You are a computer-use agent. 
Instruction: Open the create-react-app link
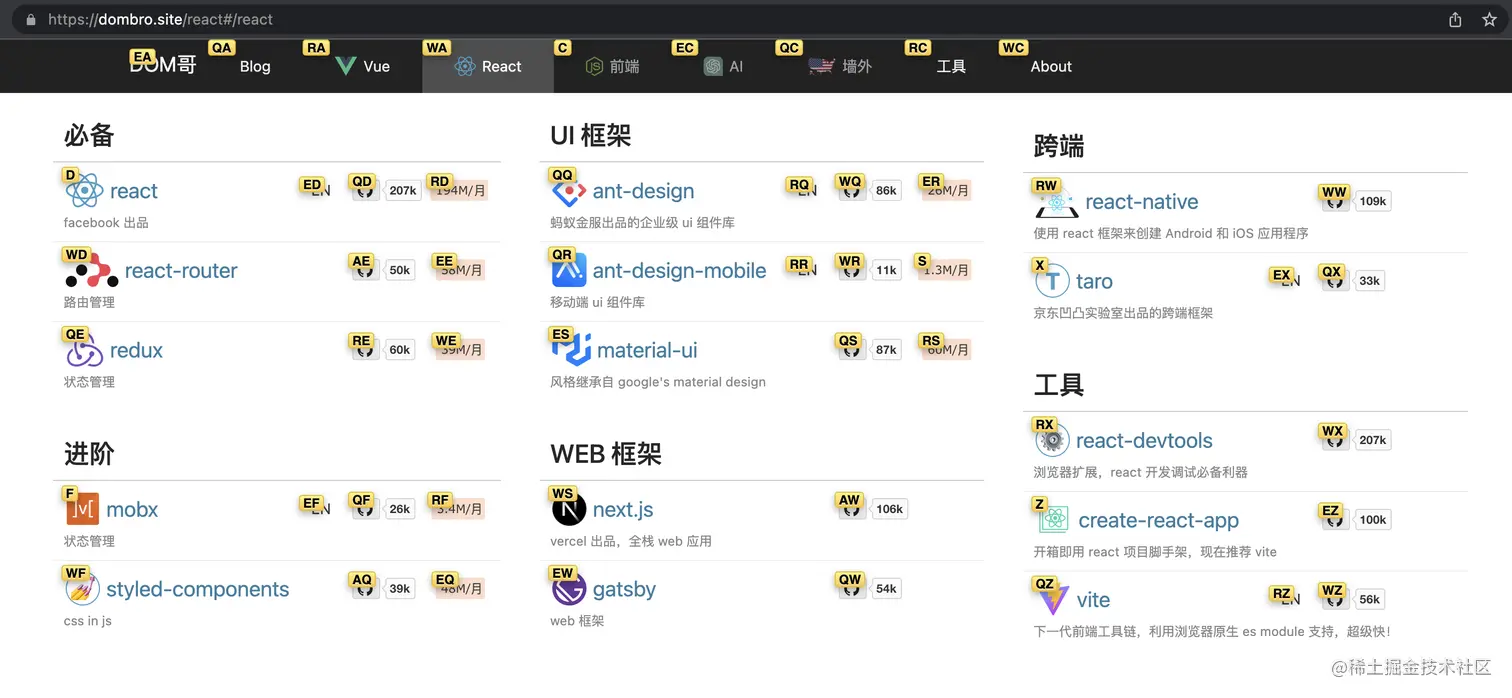click(1158, 521)
